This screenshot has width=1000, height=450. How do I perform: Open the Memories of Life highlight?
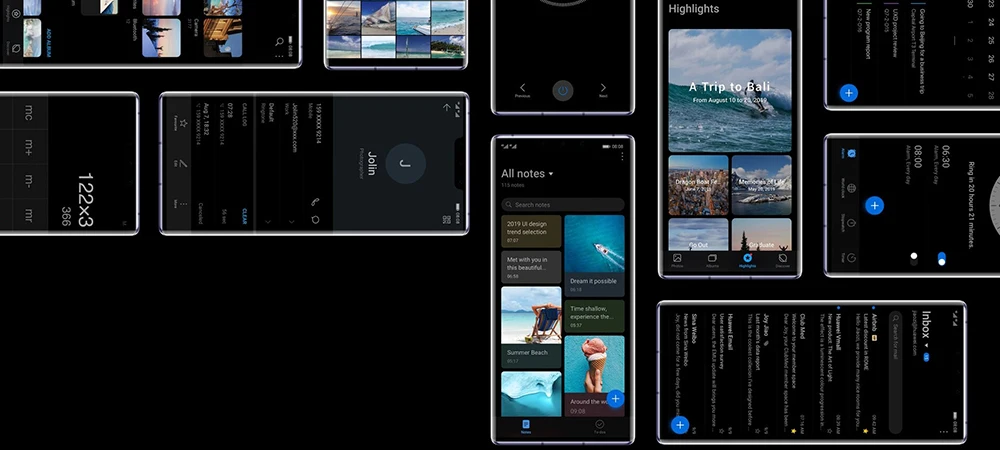pyautogui.click(x=761, y=185)
